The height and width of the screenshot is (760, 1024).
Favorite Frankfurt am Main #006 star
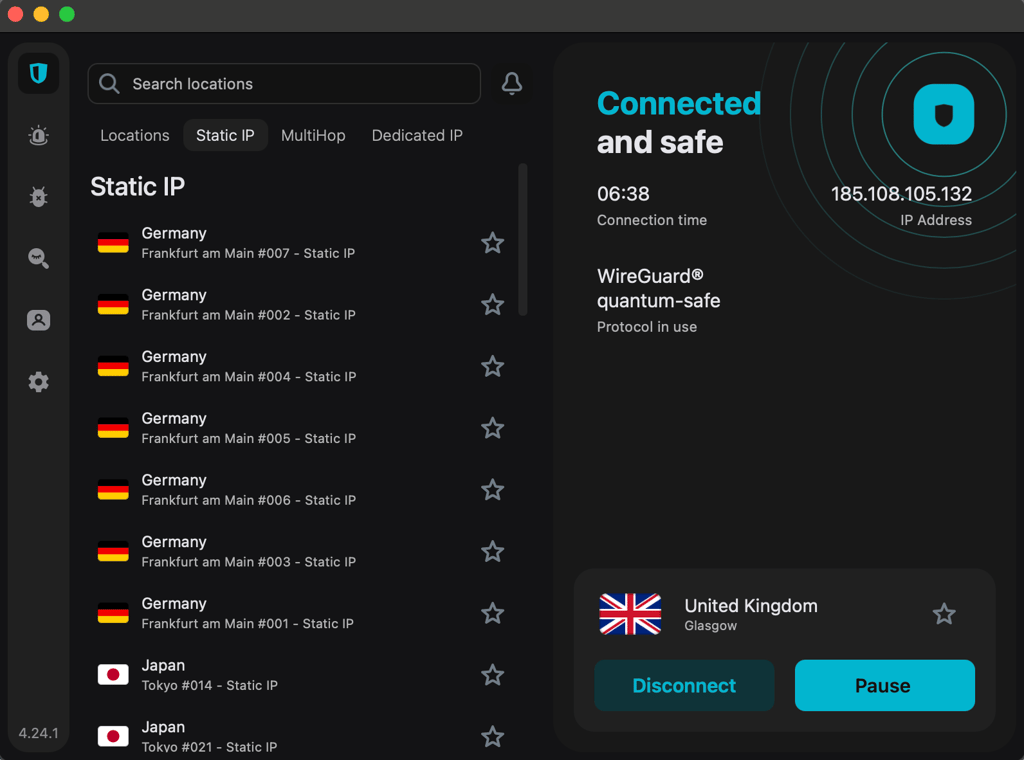492,490
